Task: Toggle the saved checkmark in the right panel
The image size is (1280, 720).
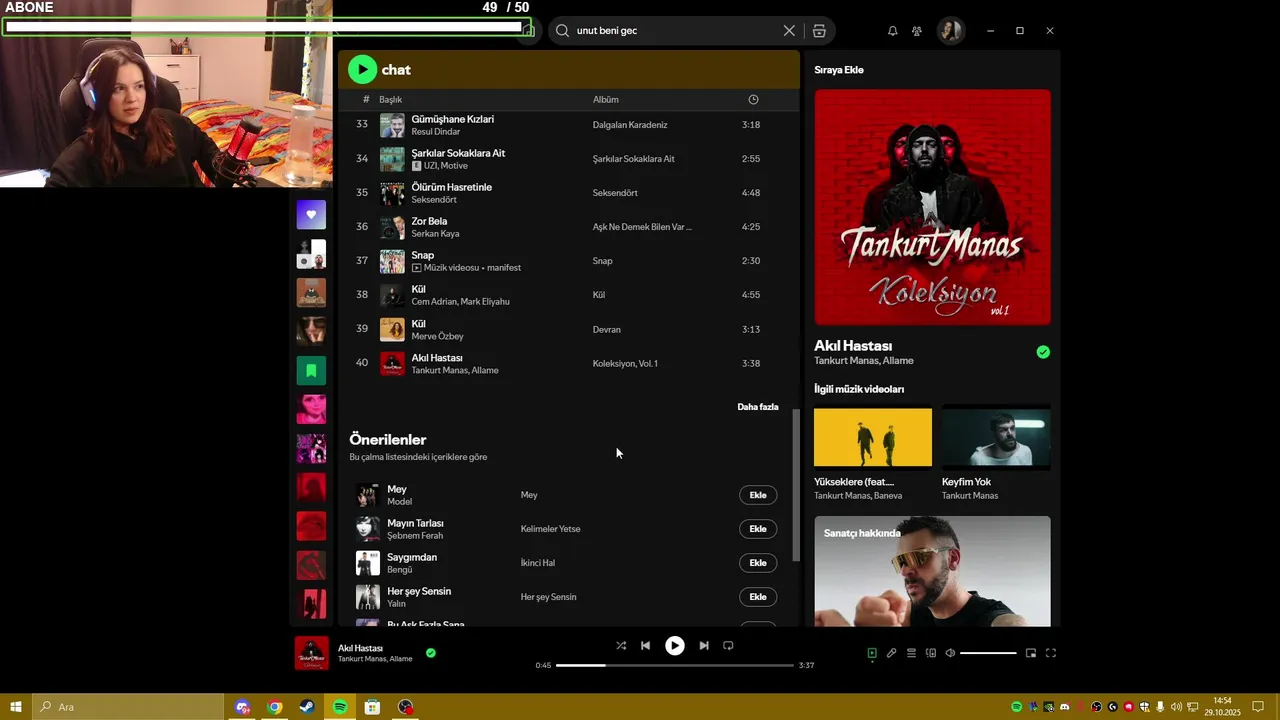Action: point(1043,352)
